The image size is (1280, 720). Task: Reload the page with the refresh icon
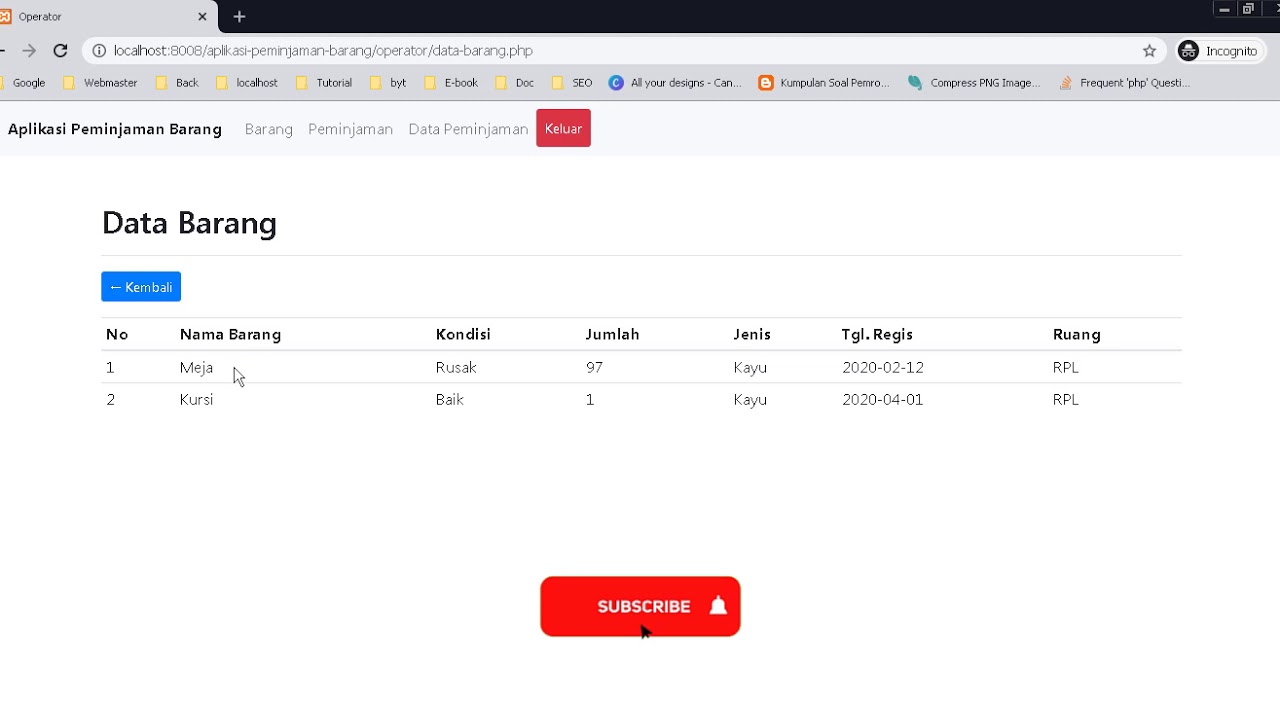pyautogui.click(x=60, y=51)
